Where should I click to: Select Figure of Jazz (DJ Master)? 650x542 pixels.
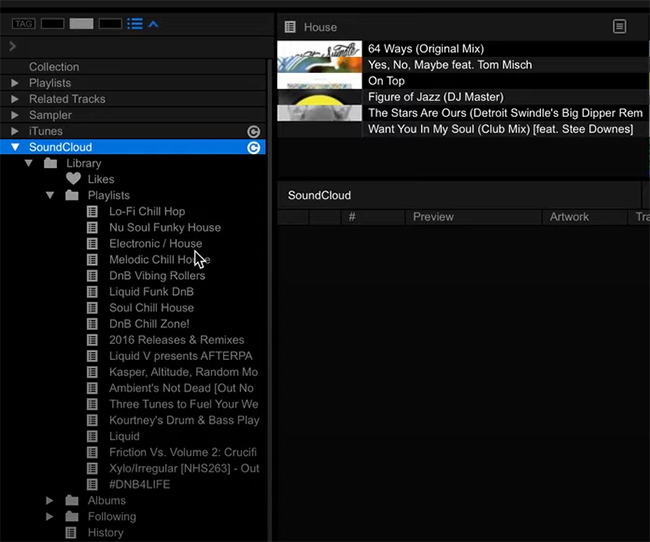tap(436, 97)
